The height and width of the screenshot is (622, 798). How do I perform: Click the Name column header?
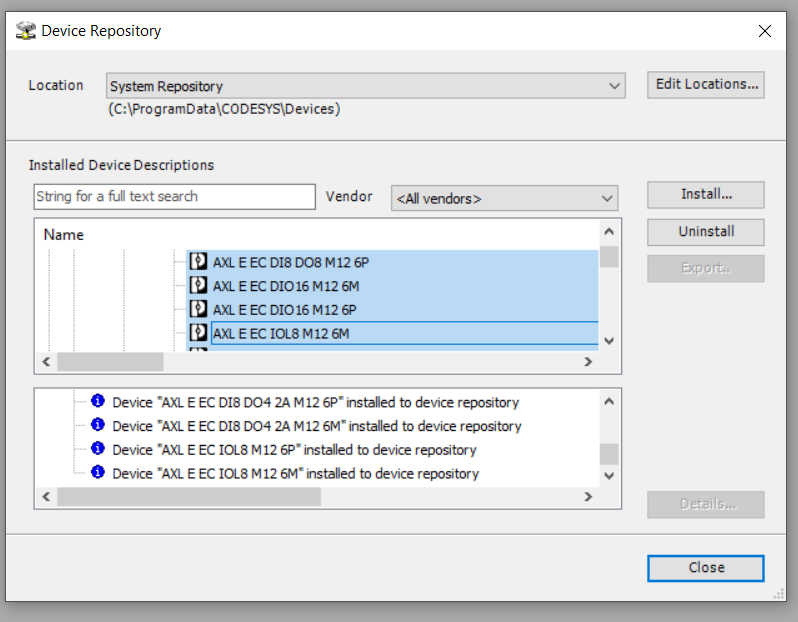[64, 235]
